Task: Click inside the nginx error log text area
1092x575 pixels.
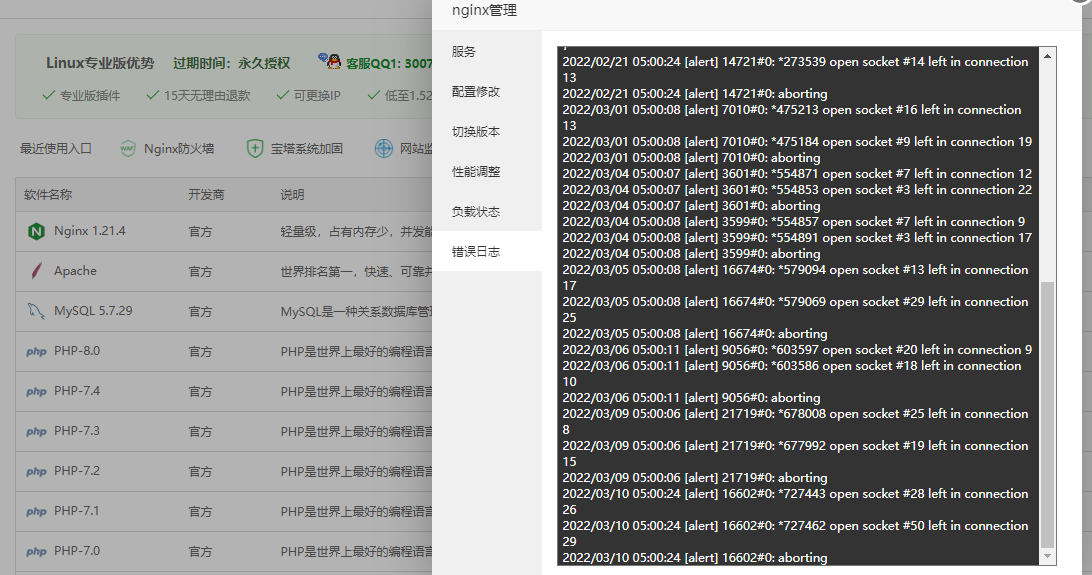Action: tap(797, 300)
